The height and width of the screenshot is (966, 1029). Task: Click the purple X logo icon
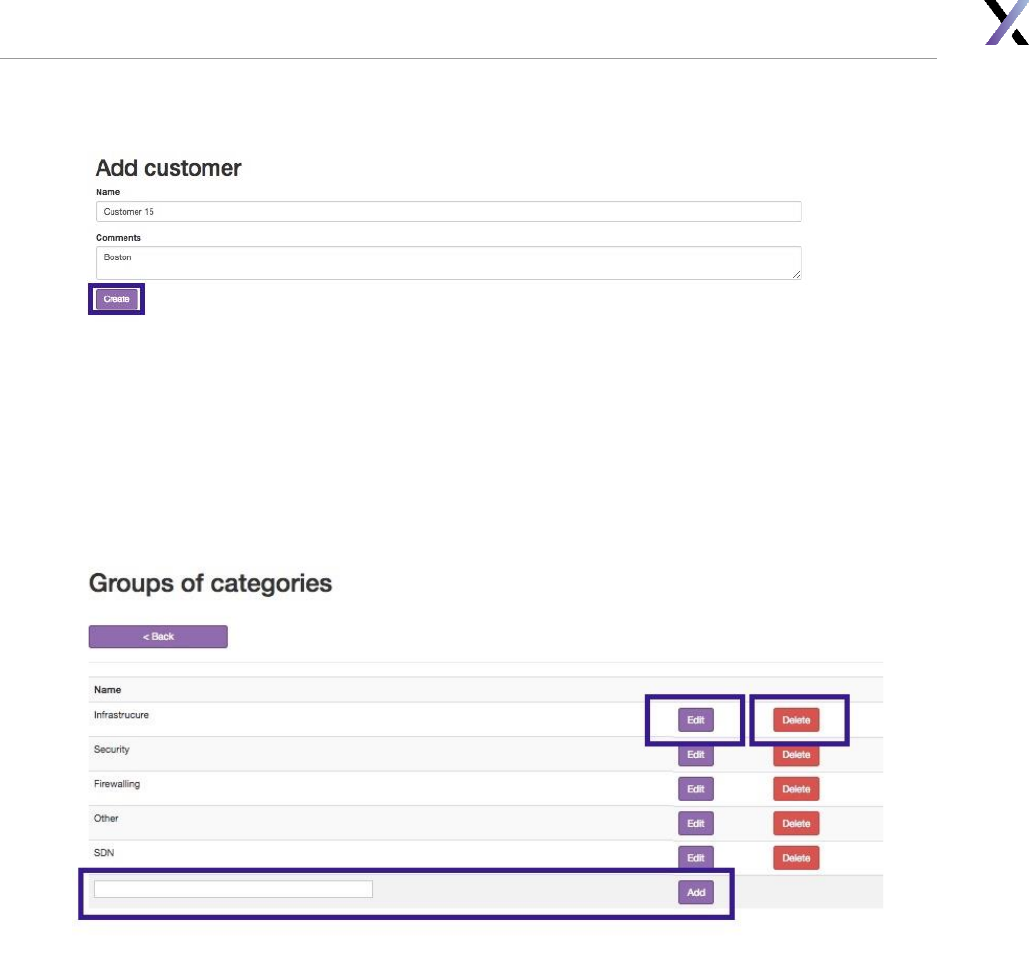pos(1006,22)
